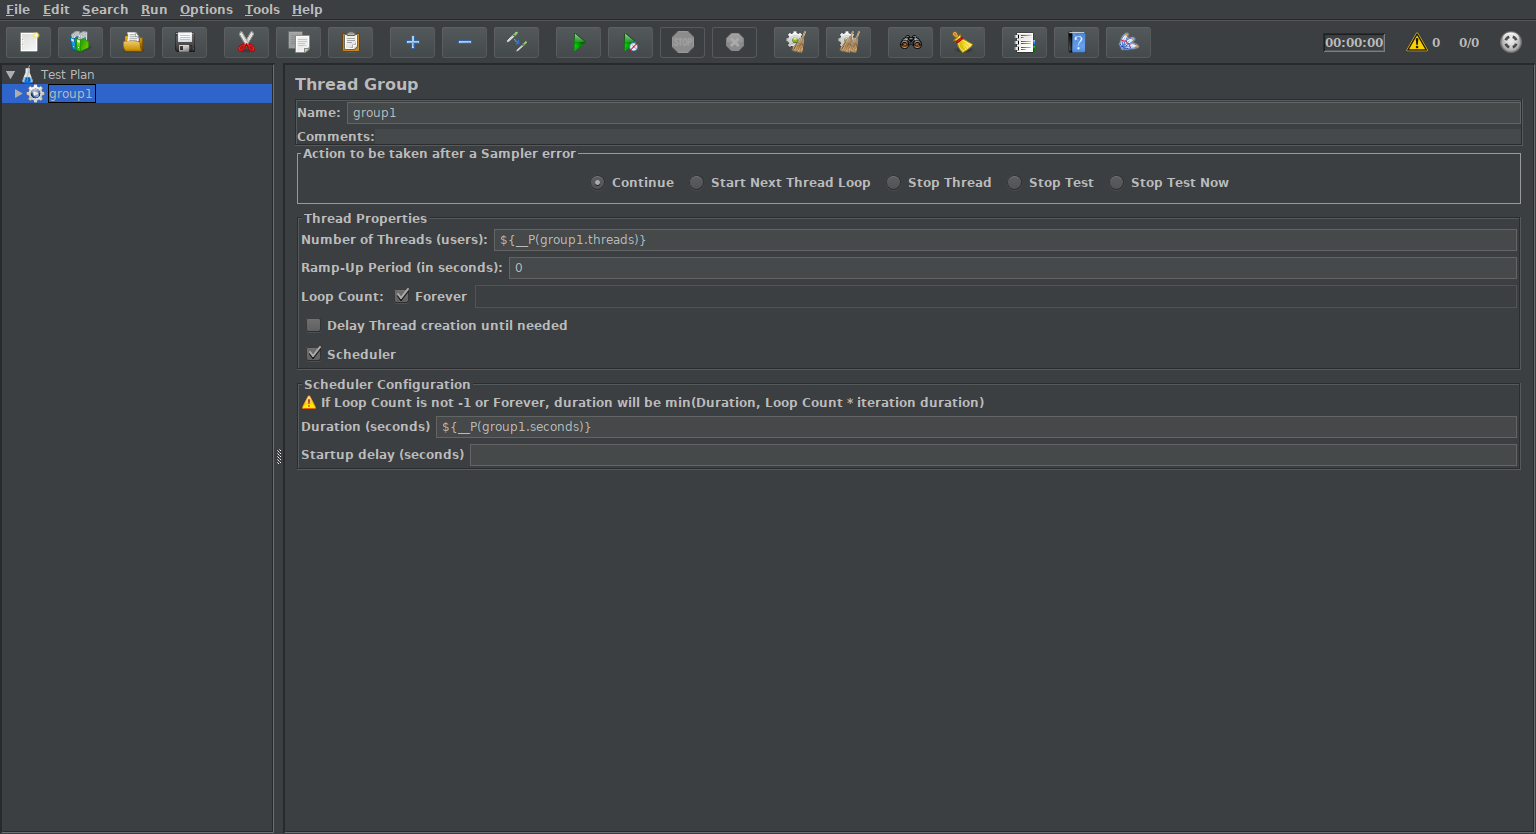Viewport: 1536px width, 834px height.
Task: Click the Save floppy disk icon
Action: (x=185, y=42)
